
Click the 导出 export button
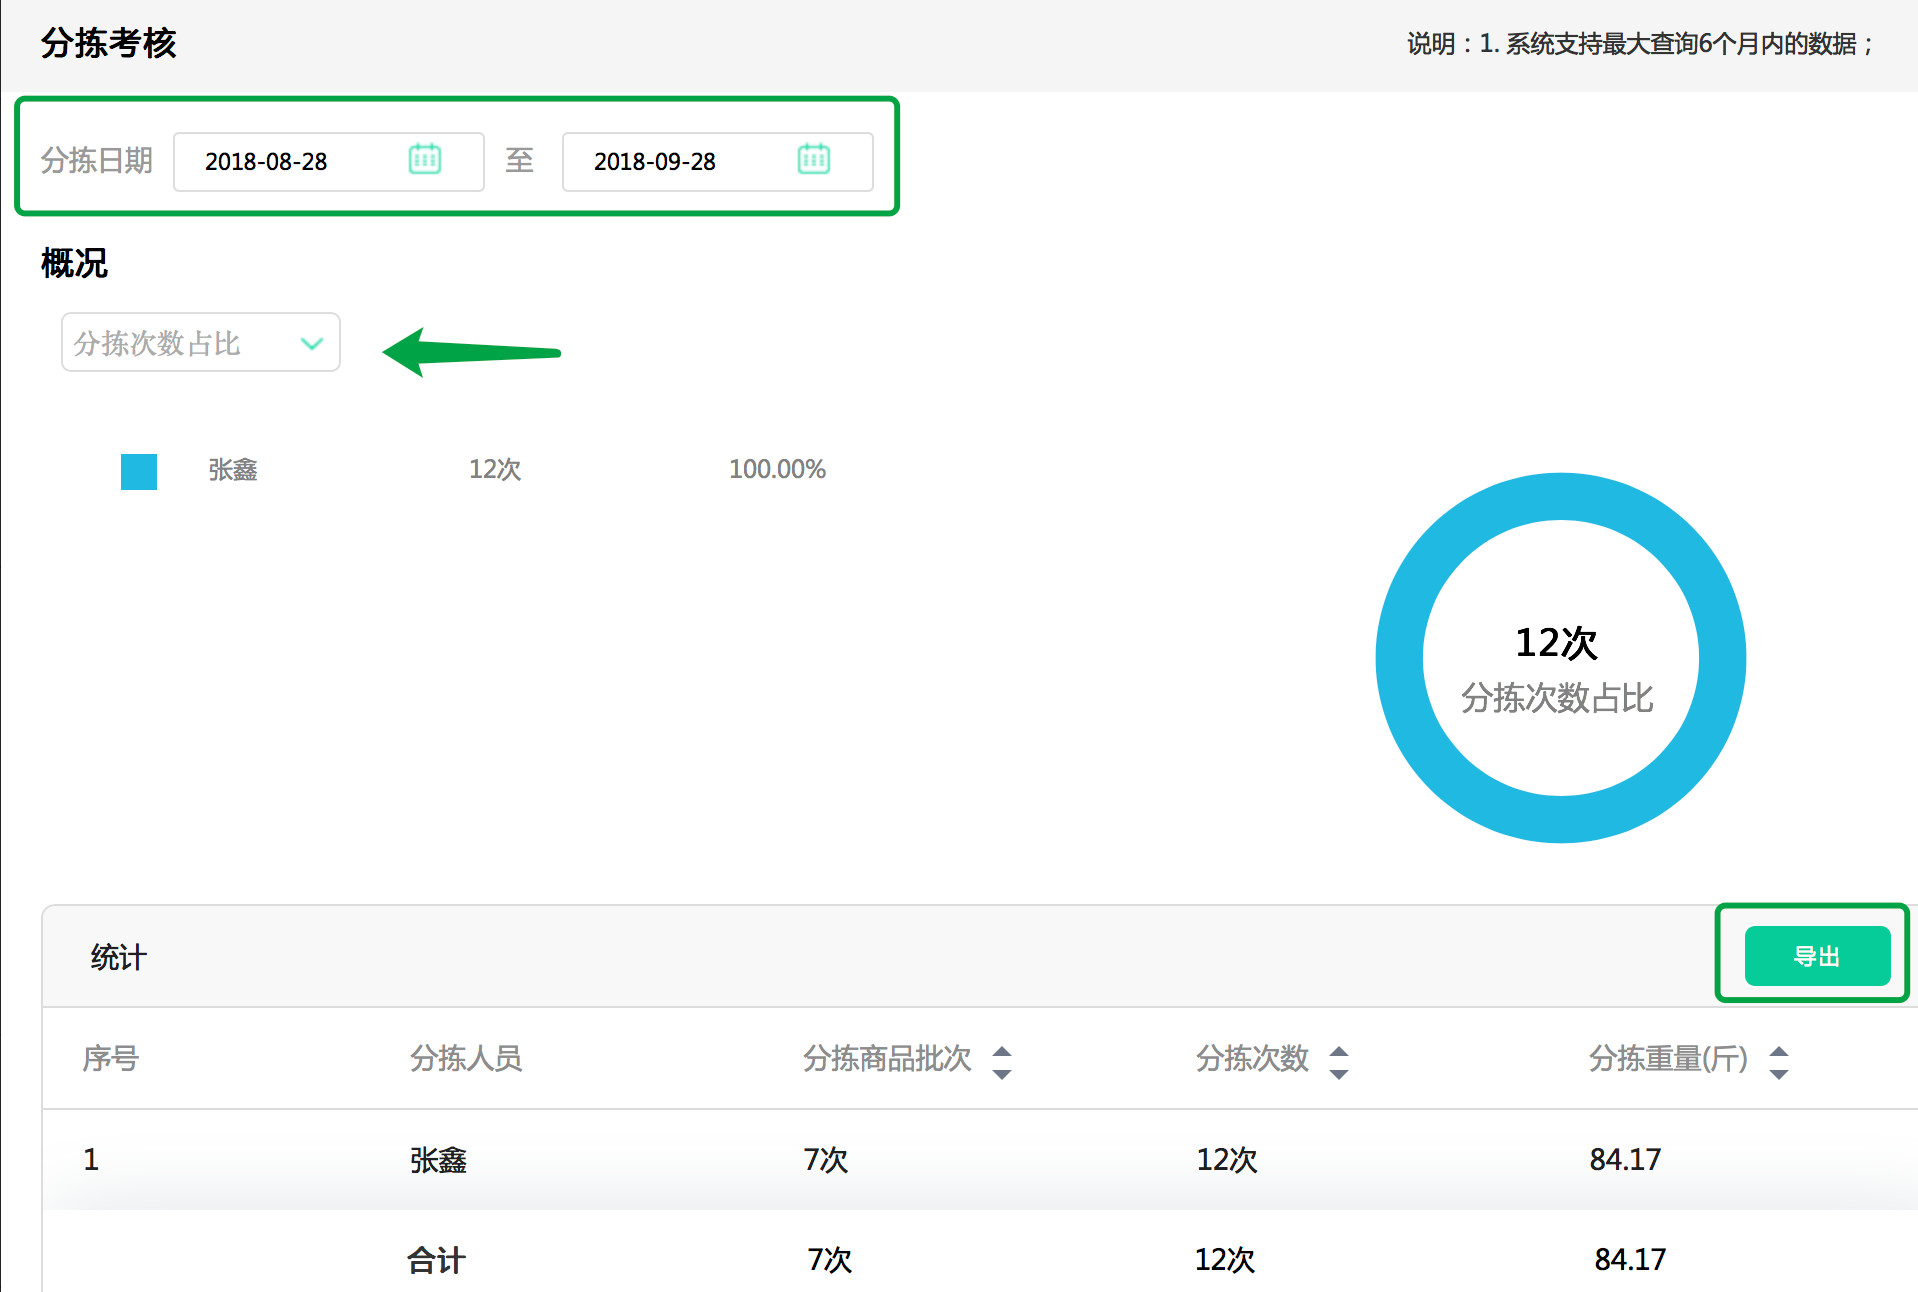(1817, 955)
